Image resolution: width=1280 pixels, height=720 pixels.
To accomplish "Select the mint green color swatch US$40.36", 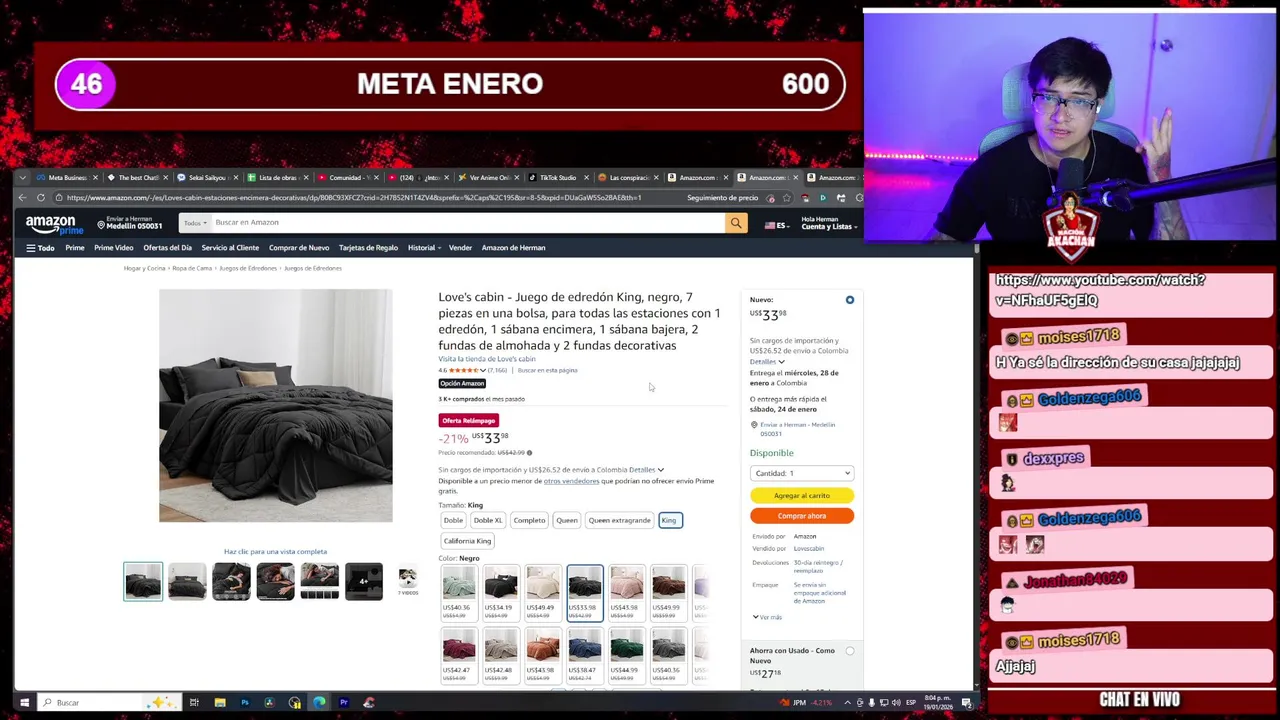I will (459, 593).
